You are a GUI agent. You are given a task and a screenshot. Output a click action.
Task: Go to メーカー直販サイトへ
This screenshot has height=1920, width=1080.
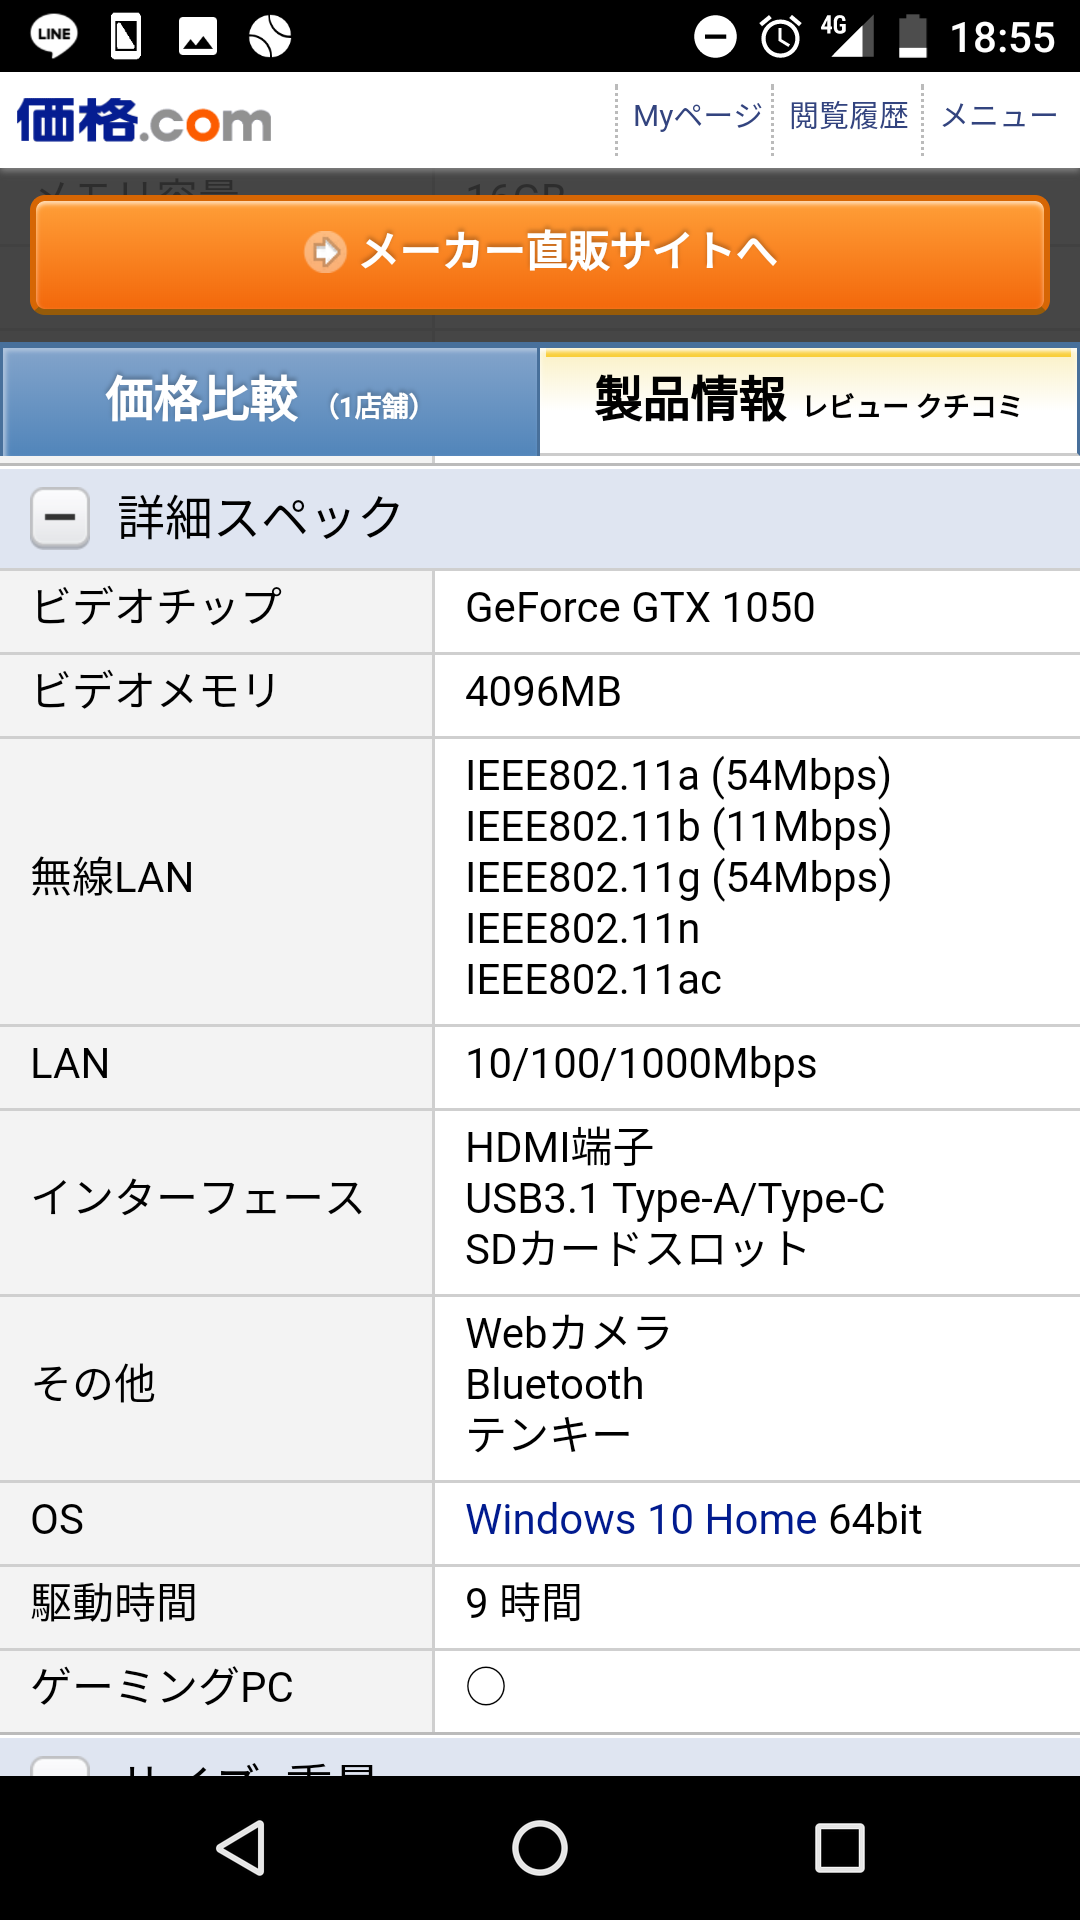pos(540,254)
